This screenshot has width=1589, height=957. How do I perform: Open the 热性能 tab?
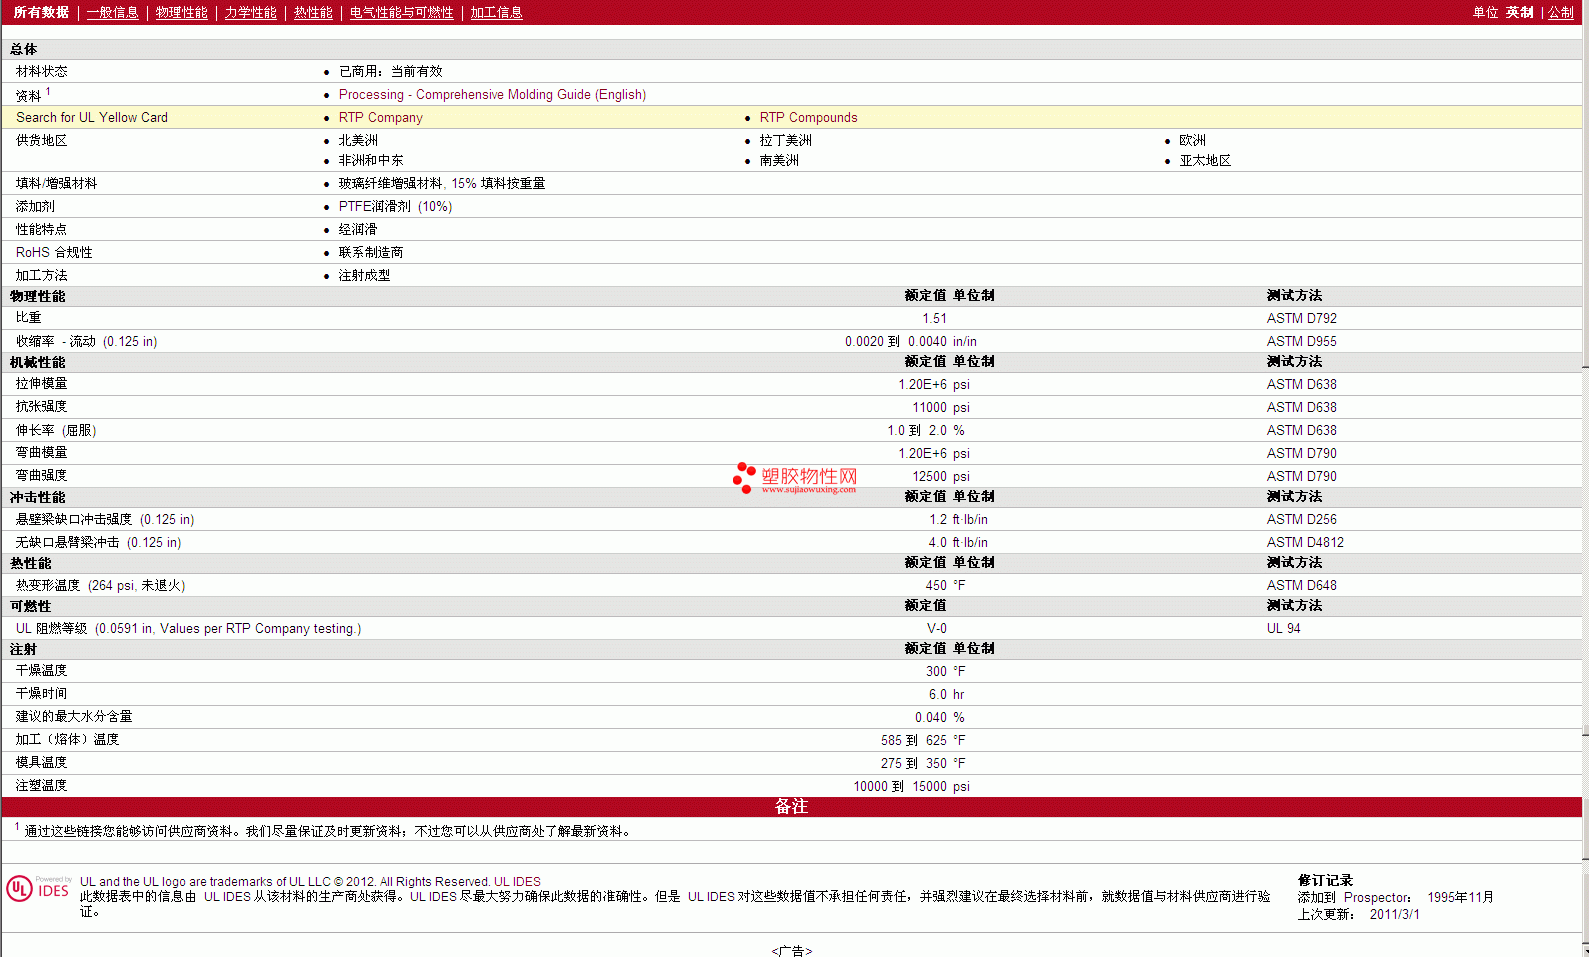coord(313,12)
